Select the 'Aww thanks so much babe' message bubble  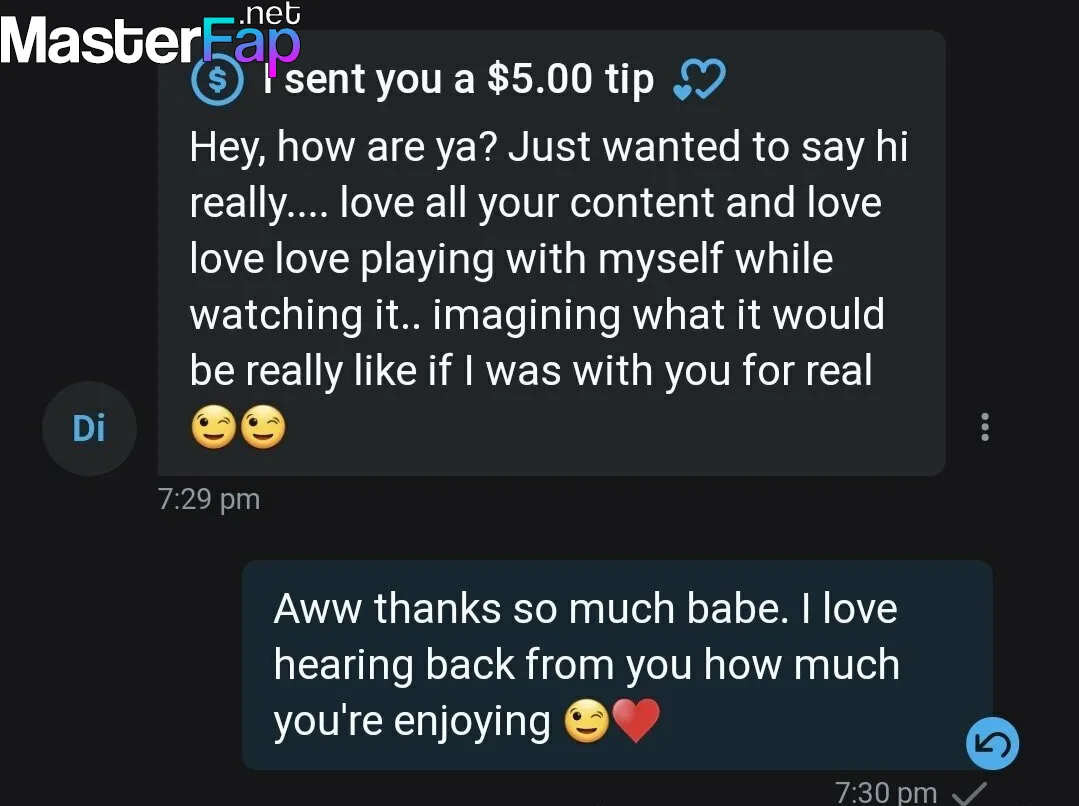tap(617, 665)
